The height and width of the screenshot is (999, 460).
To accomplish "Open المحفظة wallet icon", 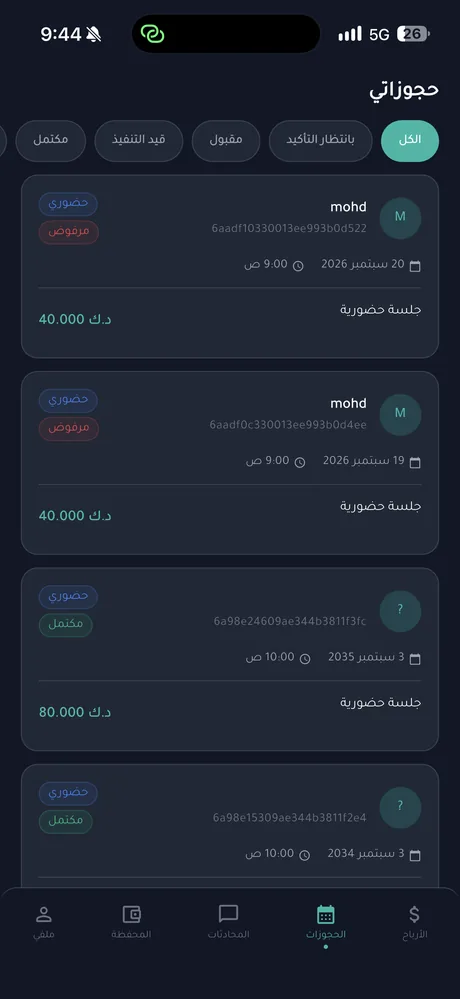I will tap(131, 914).
